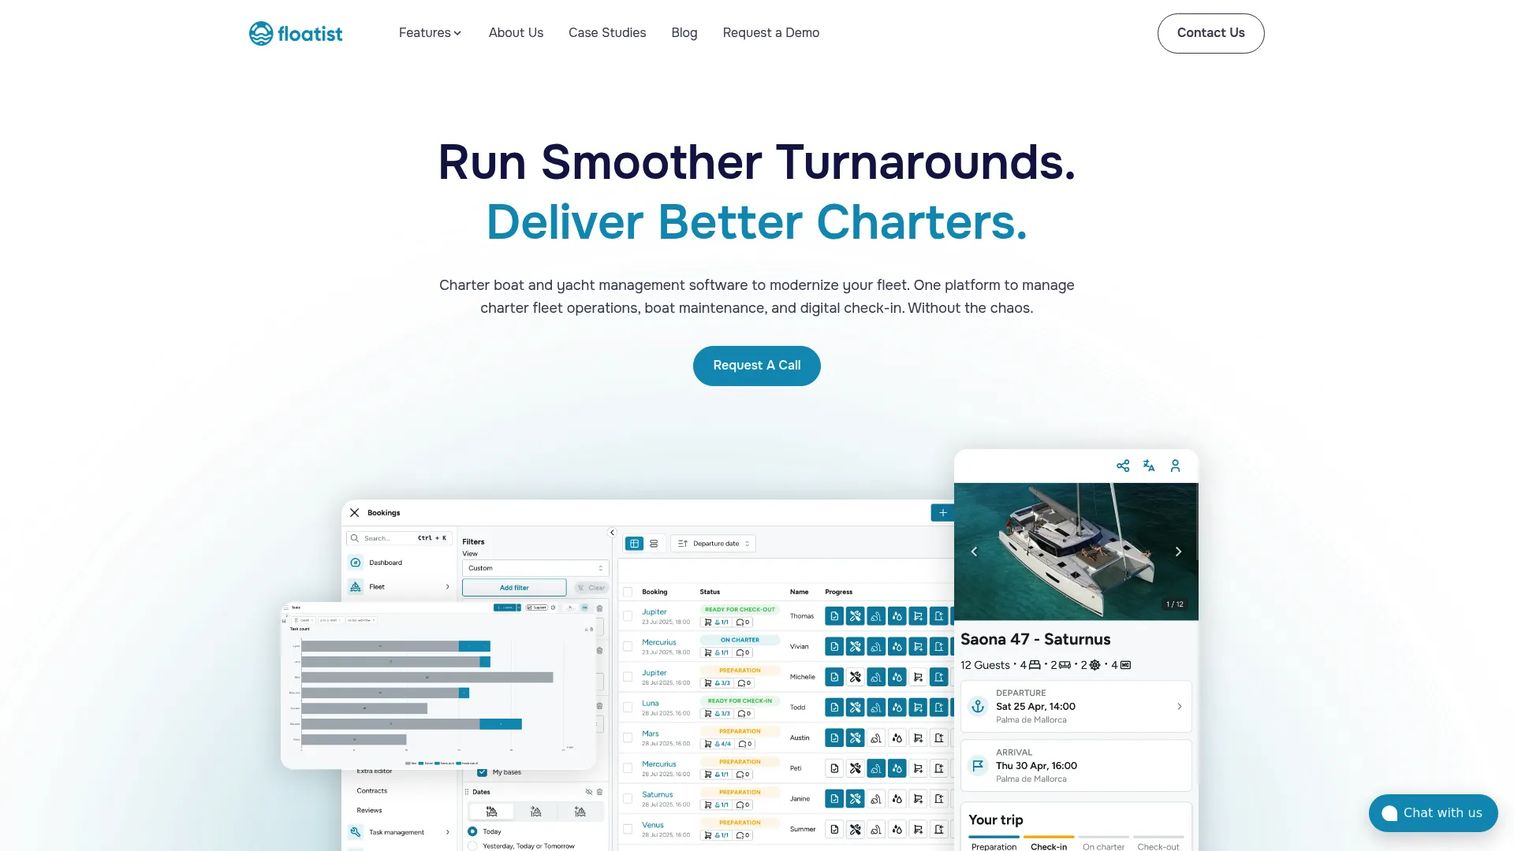The height and width of the screenshot is (851, 1514).
Task: Go to Case Studies in the navigation
Action: coord(607,33)
